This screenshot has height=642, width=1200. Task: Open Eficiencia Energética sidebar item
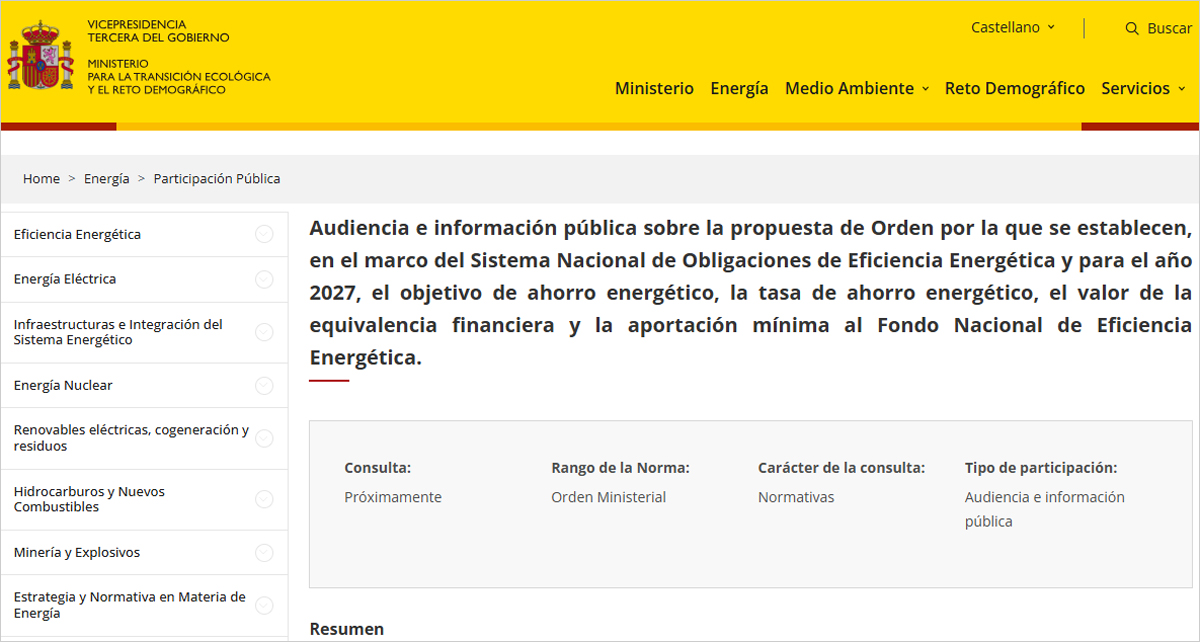[77, 234]
